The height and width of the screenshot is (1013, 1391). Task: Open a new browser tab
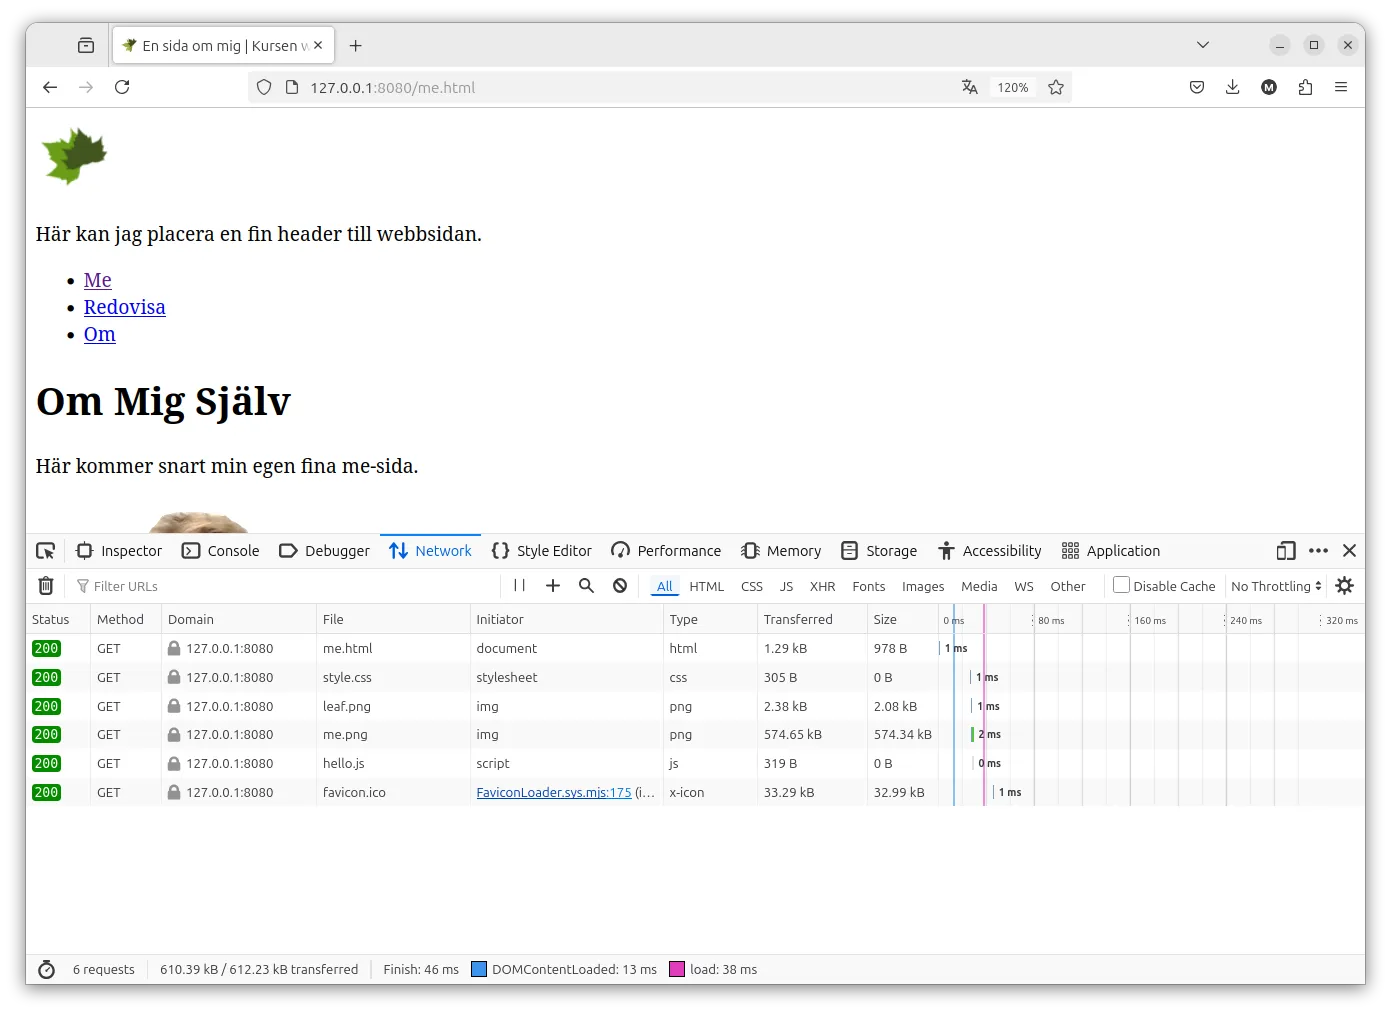pyautogui.click(x=355, y=45)
